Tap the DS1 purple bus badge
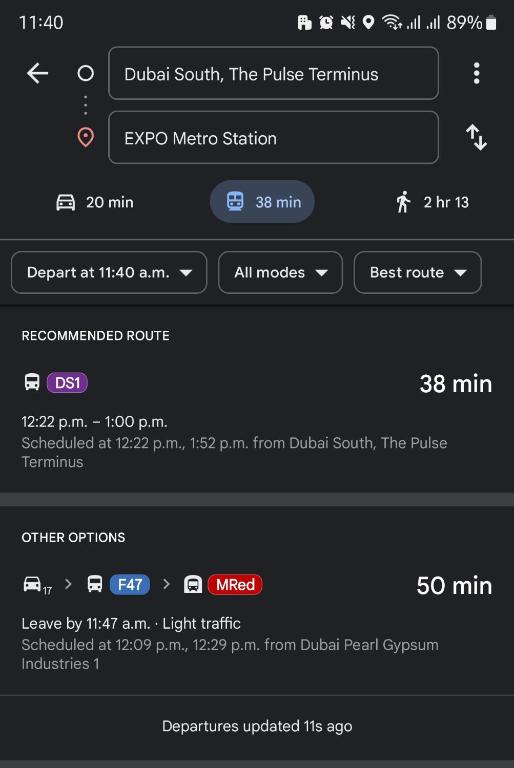This screenshot has height=768, width=514. [67, 383]
